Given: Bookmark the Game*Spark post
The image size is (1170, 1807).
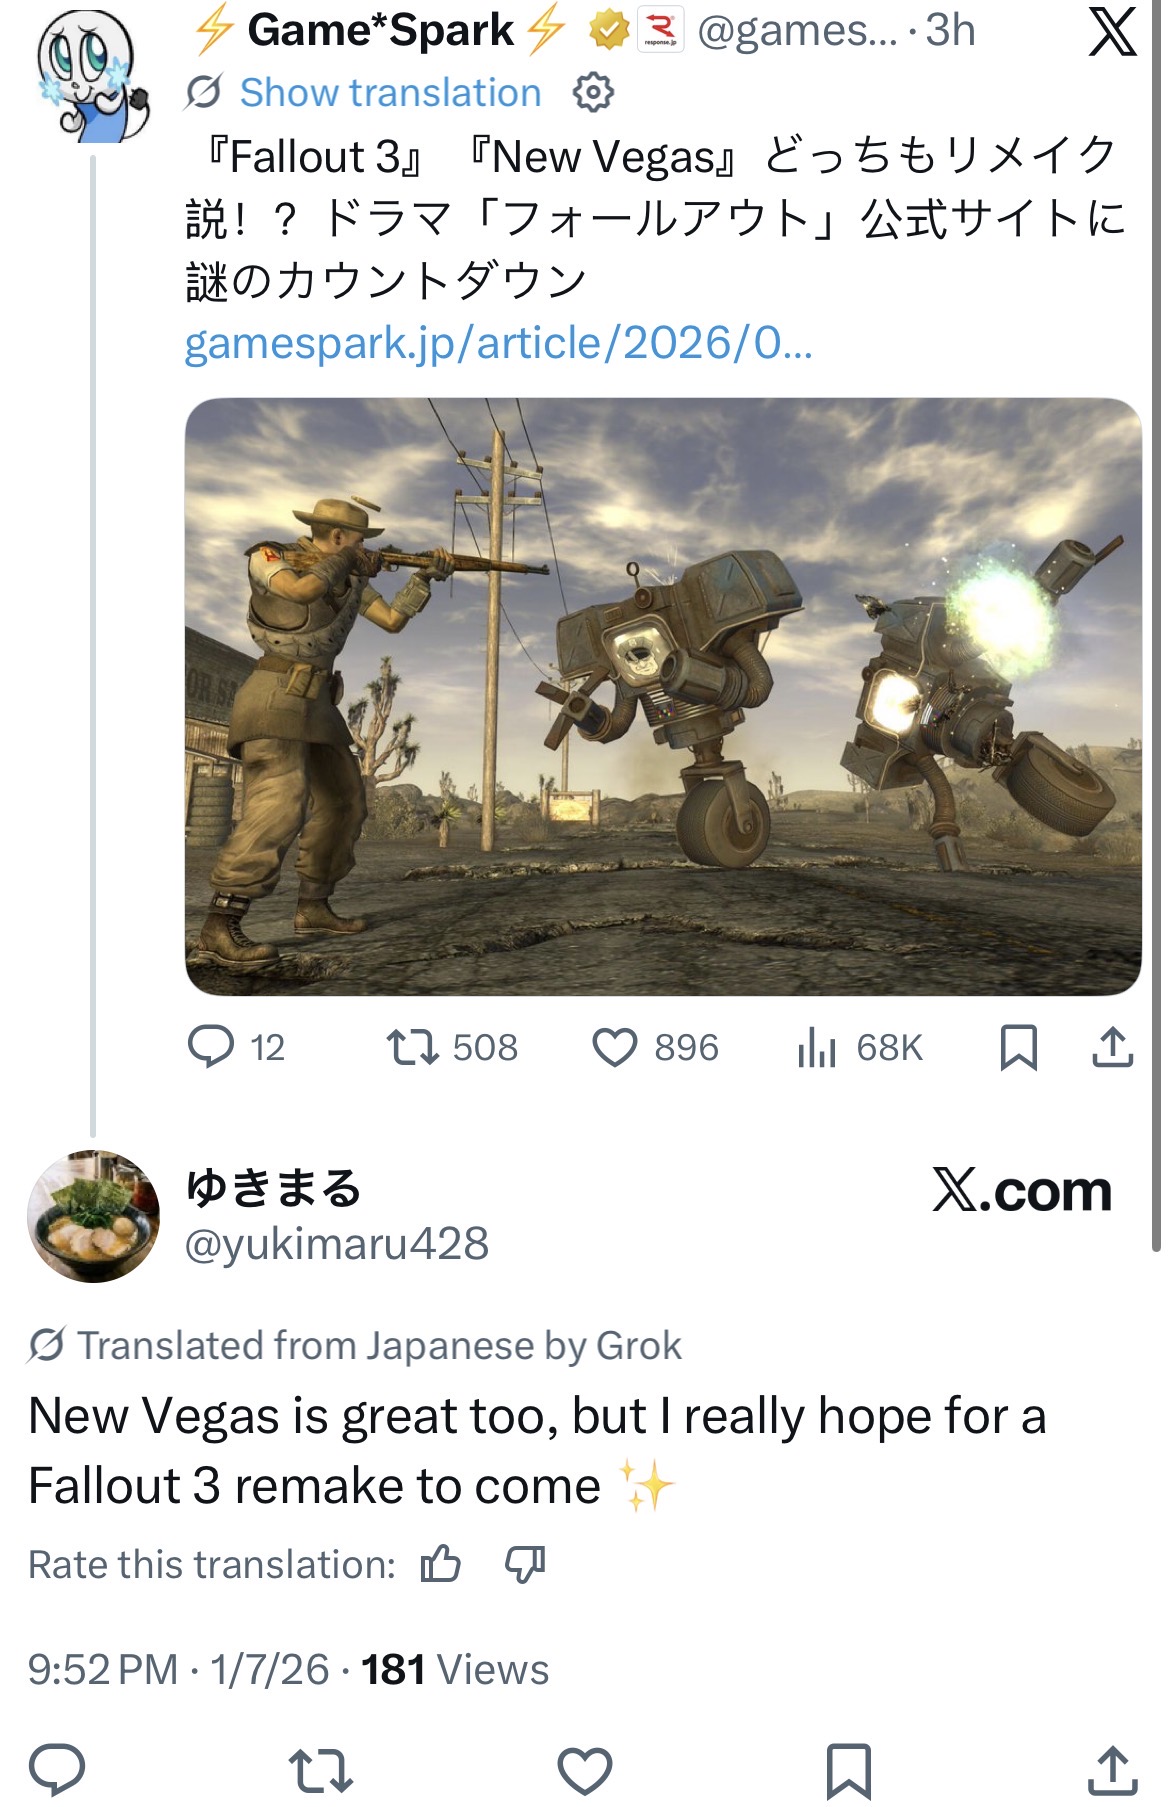Looking at the screenshot, I should [1019, 1047].
